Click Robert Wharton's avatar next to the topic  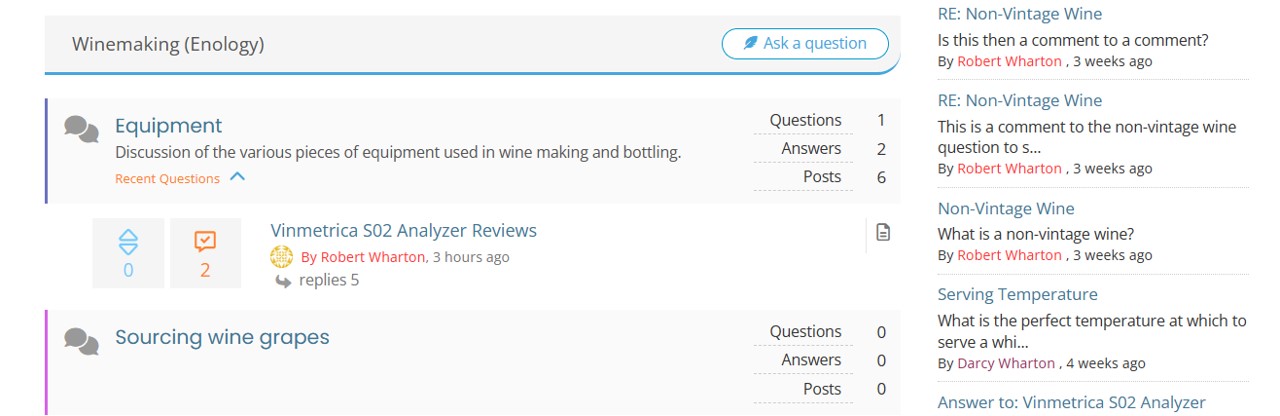tap(281, 256)
